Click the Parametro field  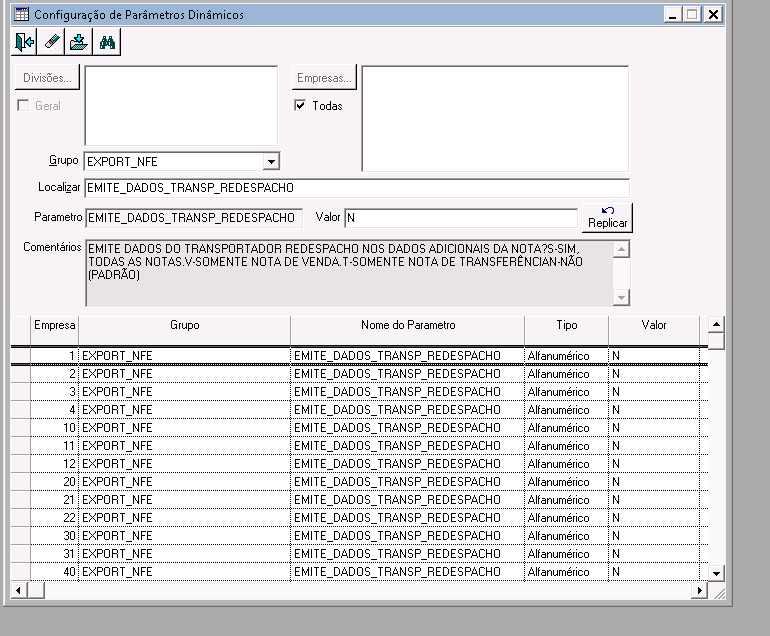(x=194, y=218)
